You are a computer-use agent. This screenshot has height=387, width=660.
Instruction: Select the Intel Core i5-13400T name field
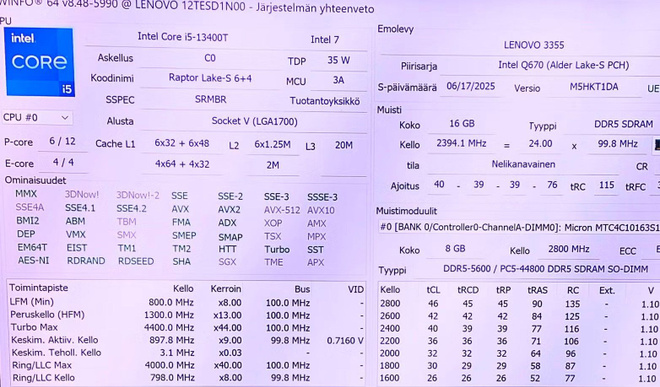[182, 37]
